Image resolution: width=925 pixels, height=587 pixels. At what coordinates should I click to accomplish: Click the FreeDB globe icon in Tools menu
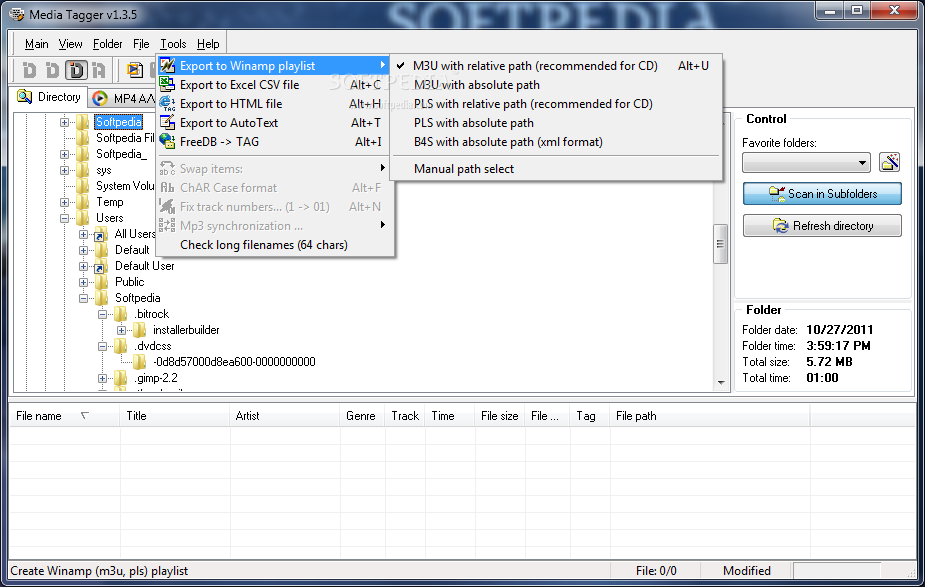(168, 142)
